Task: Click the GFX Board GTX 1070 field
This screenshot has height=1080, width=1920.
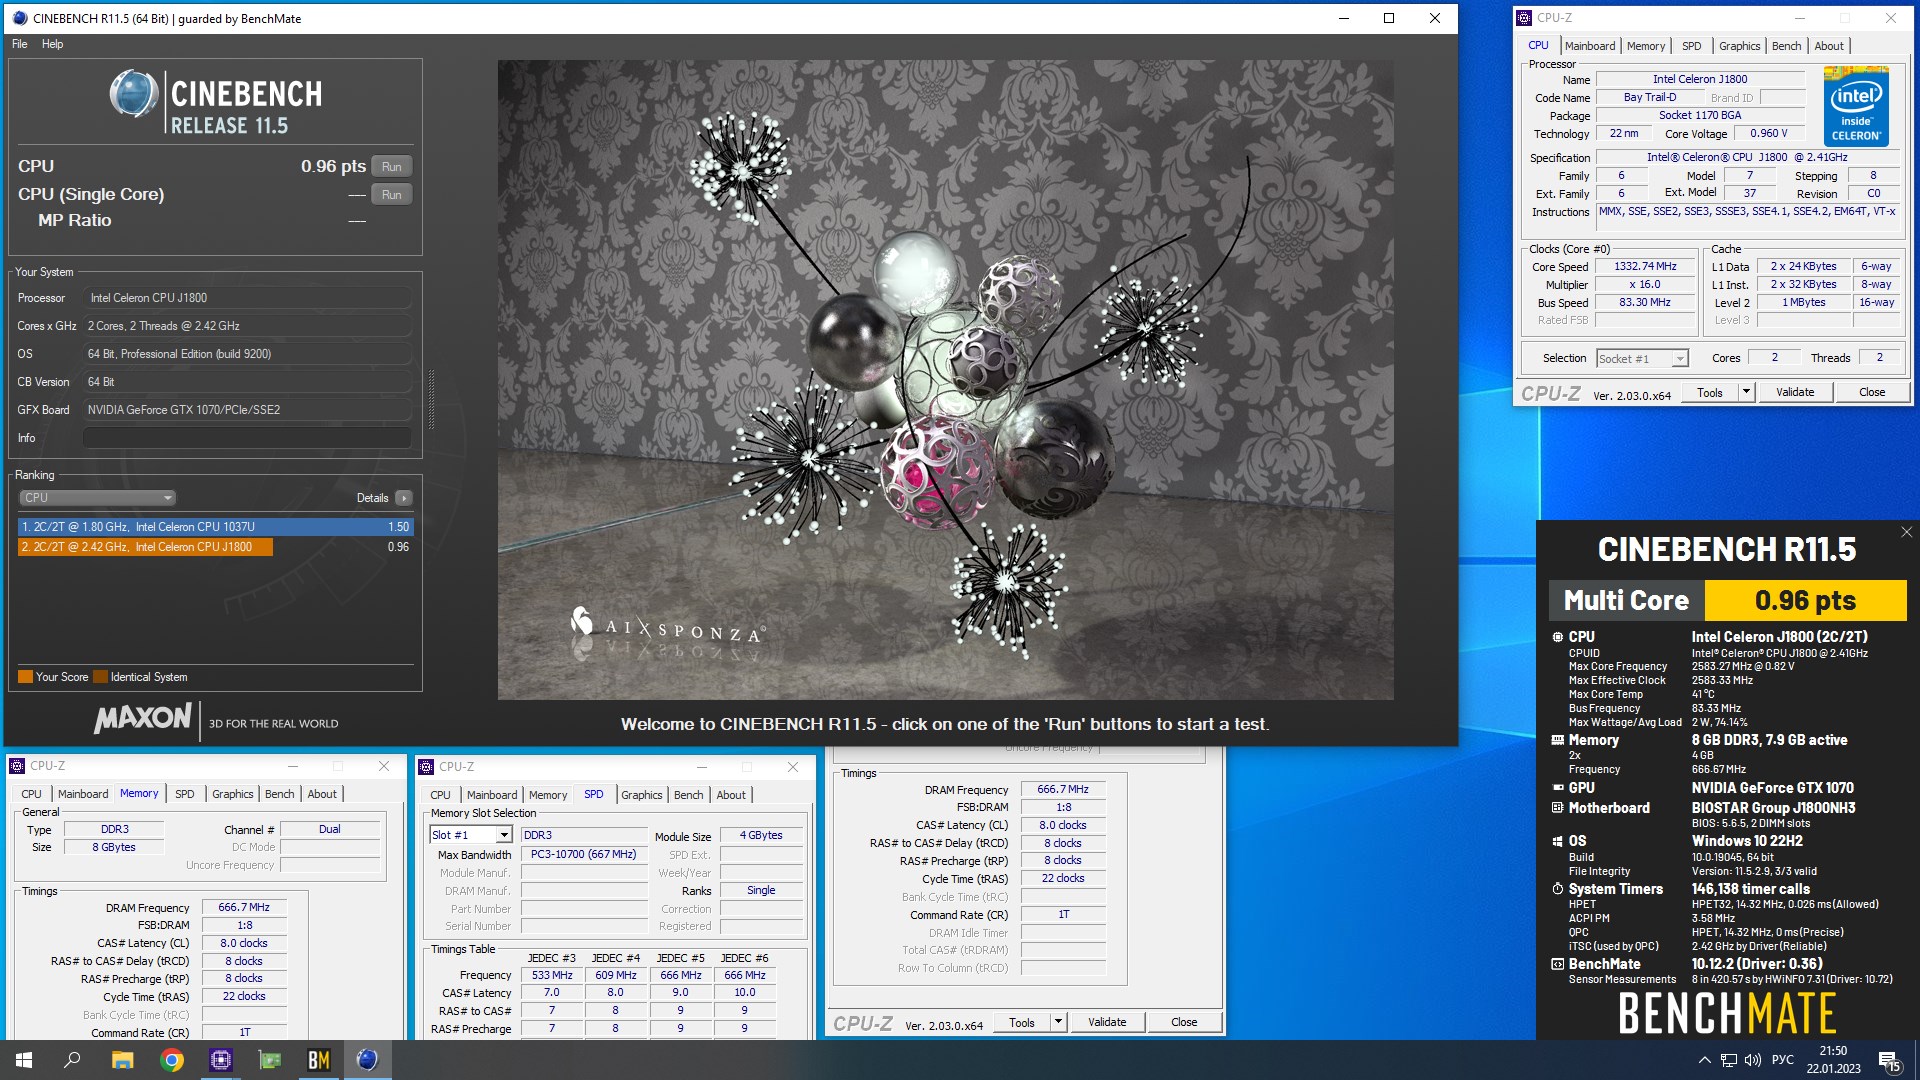Action: (247, 410)
